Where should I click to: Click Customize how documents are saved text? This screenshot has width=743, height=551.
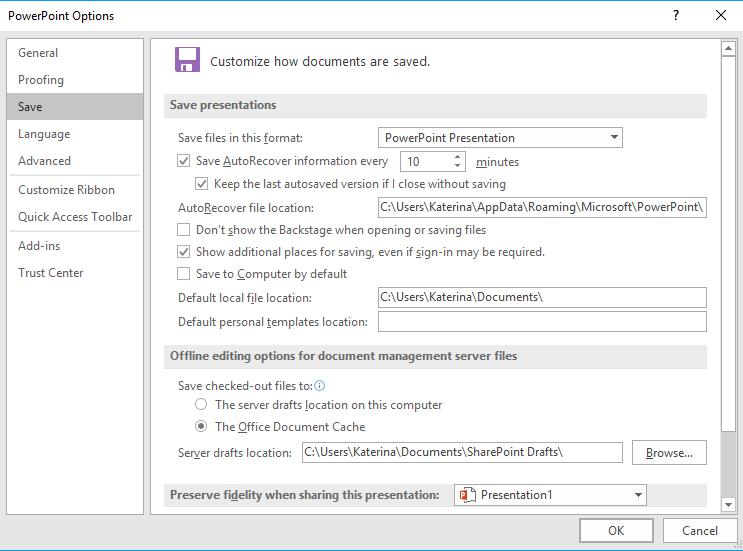click(320, 62)
